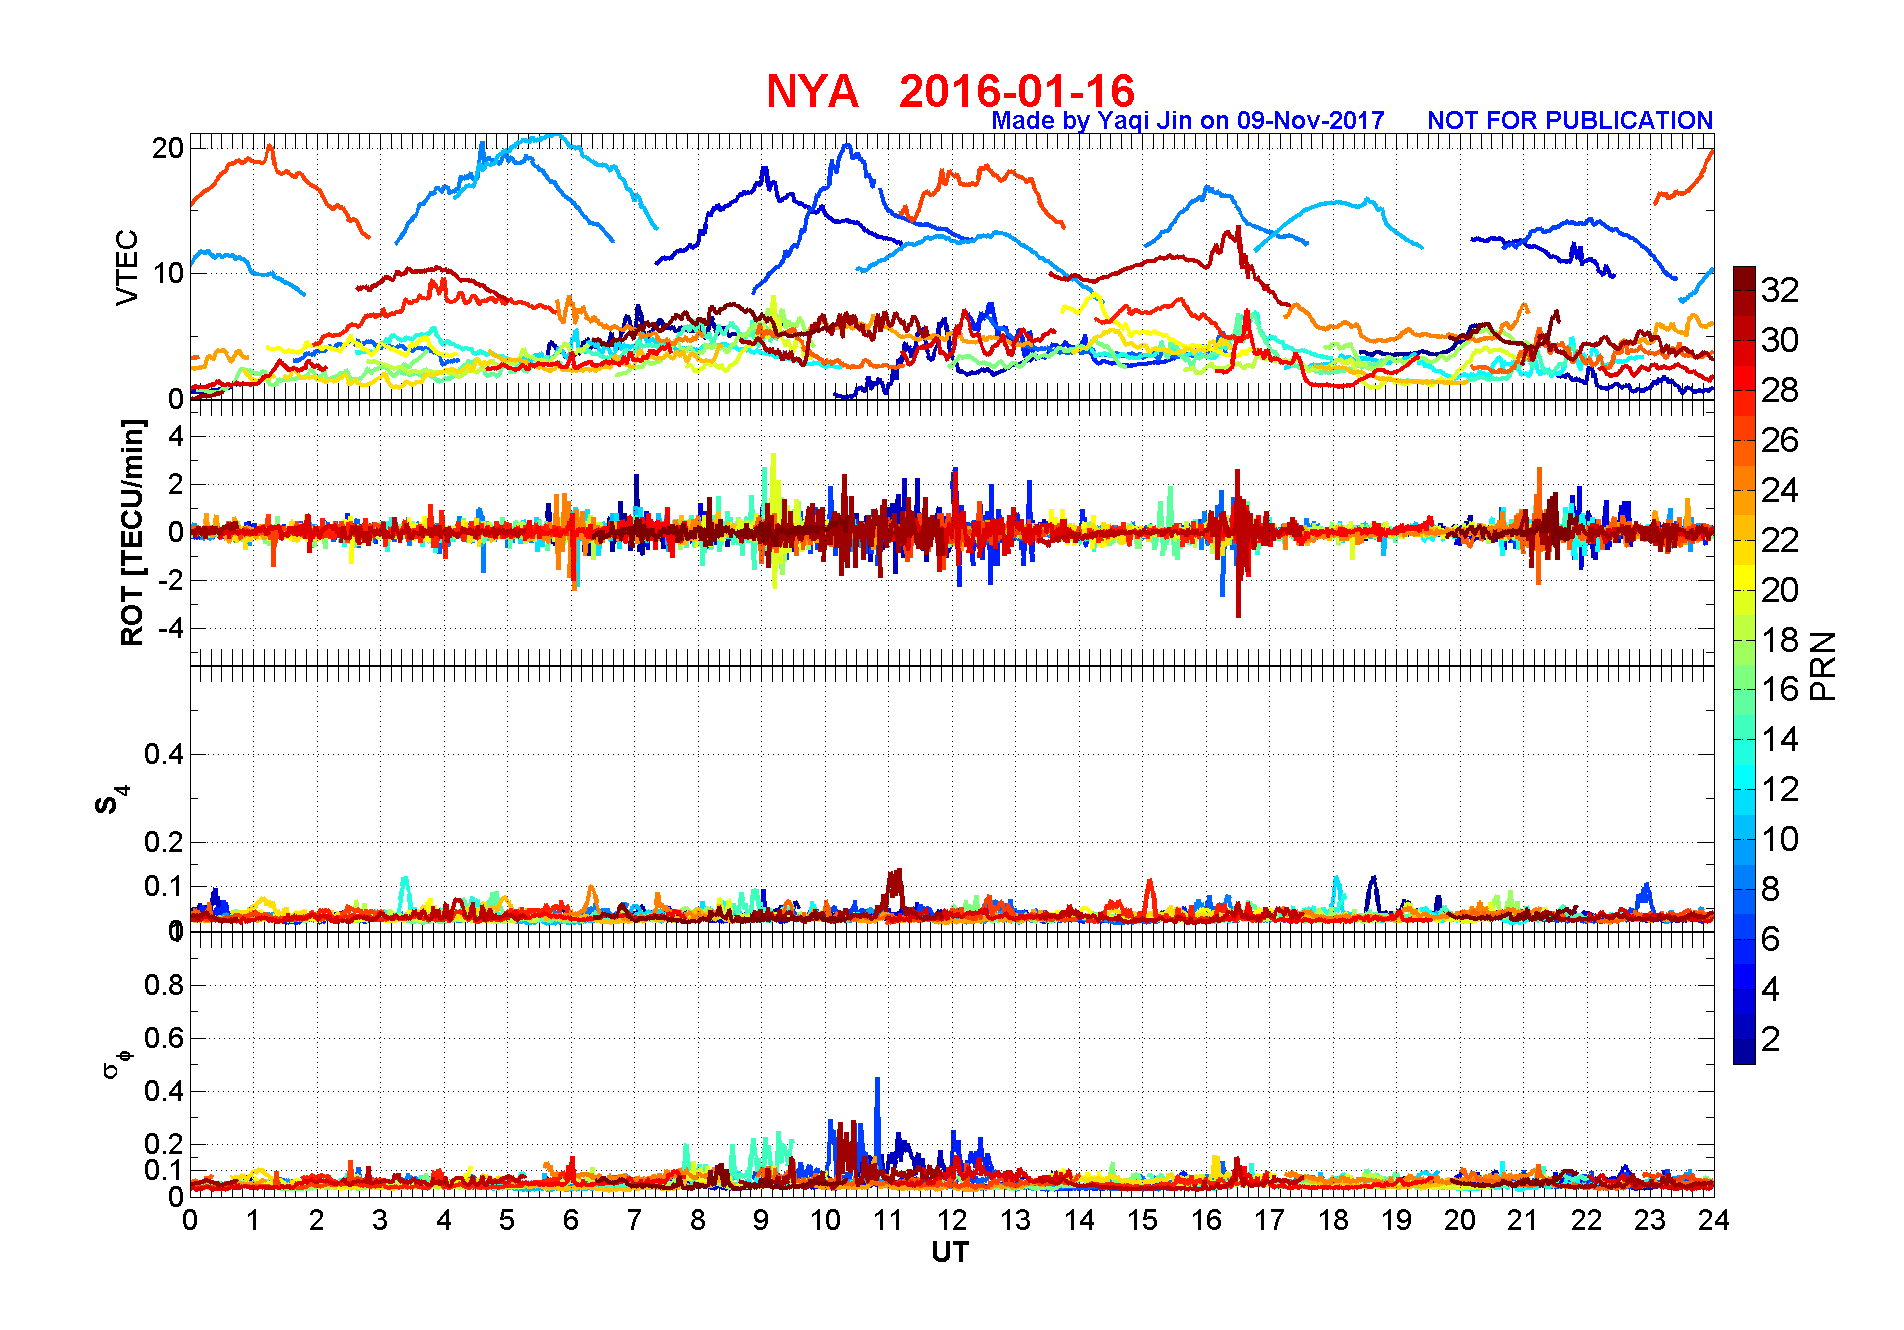Click the PRN colorbar label
The height and width of the screenshot is (1330, 1904).
tap(1823, 665)
